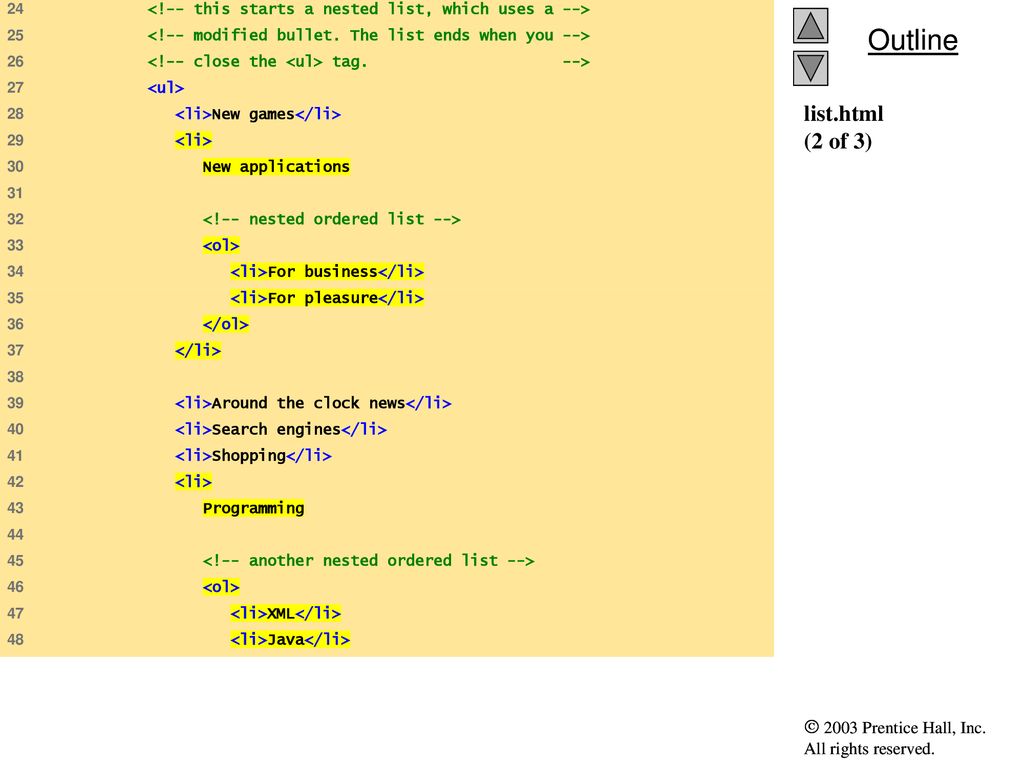
Task: Select the opening <ul> tag on line 27
Action: [x=166, y=88]
